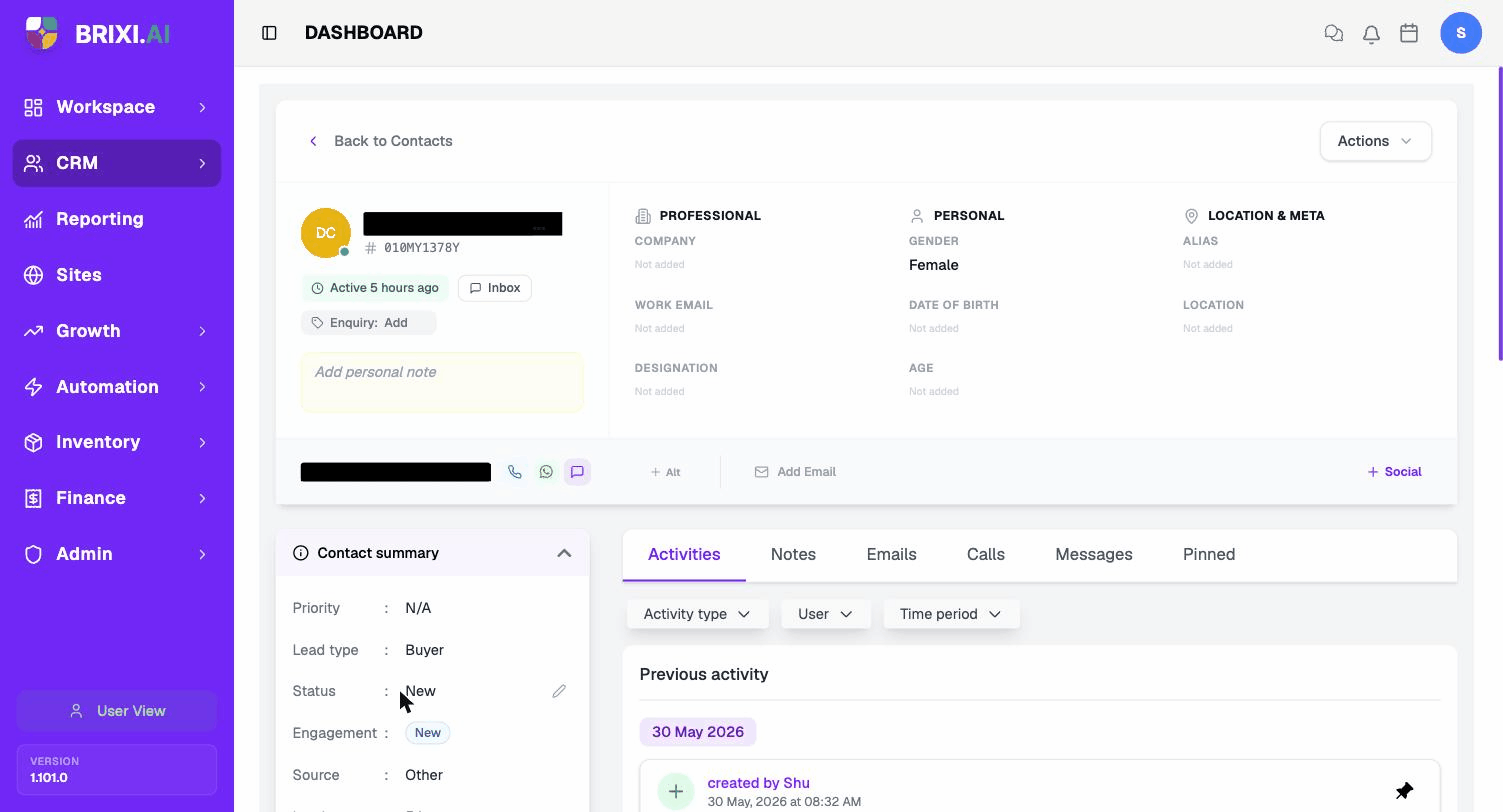
Task: Click the User View button
Action: (117, 711)
